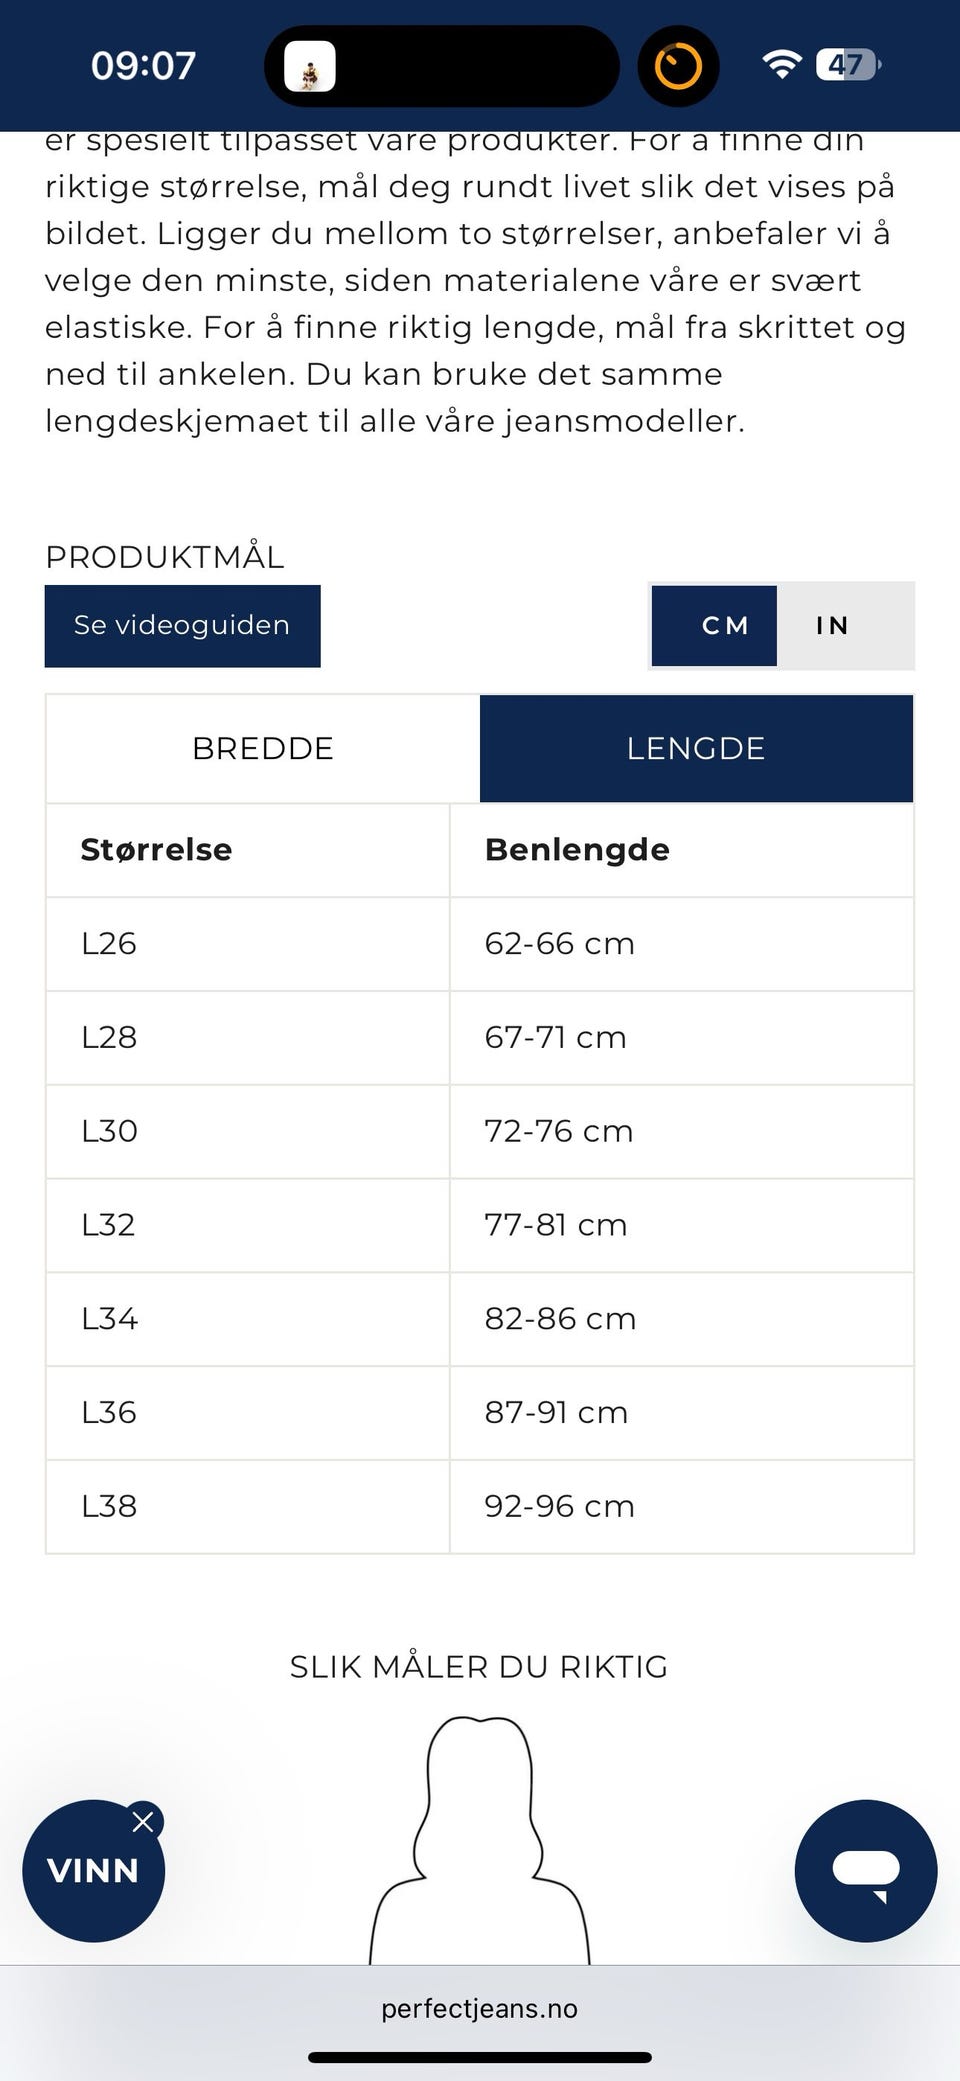Tap the timer icon in the status bar

point(678,66)
